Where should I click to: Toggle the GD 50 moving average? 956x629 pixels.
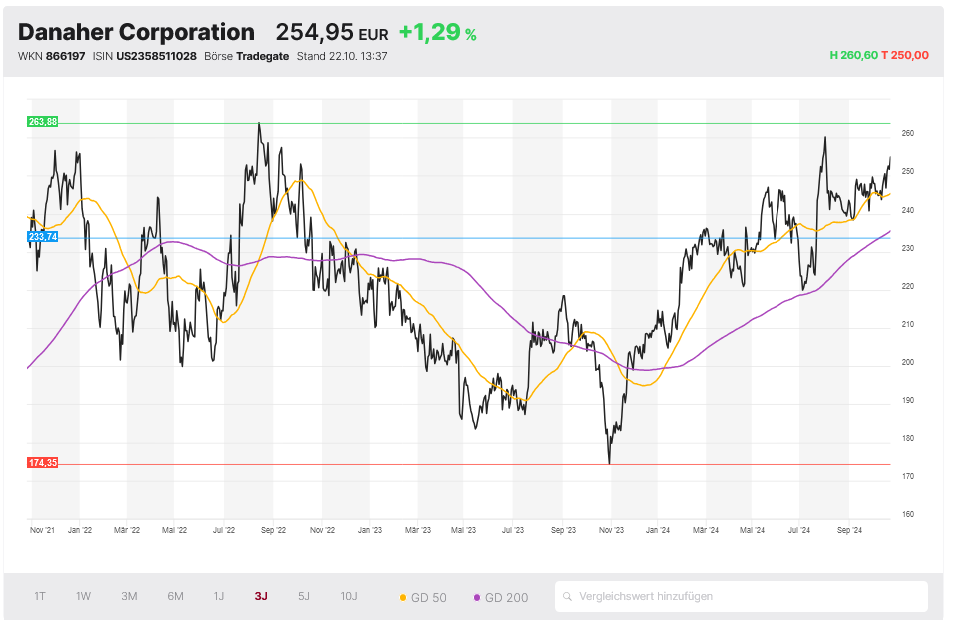point(423,598)
